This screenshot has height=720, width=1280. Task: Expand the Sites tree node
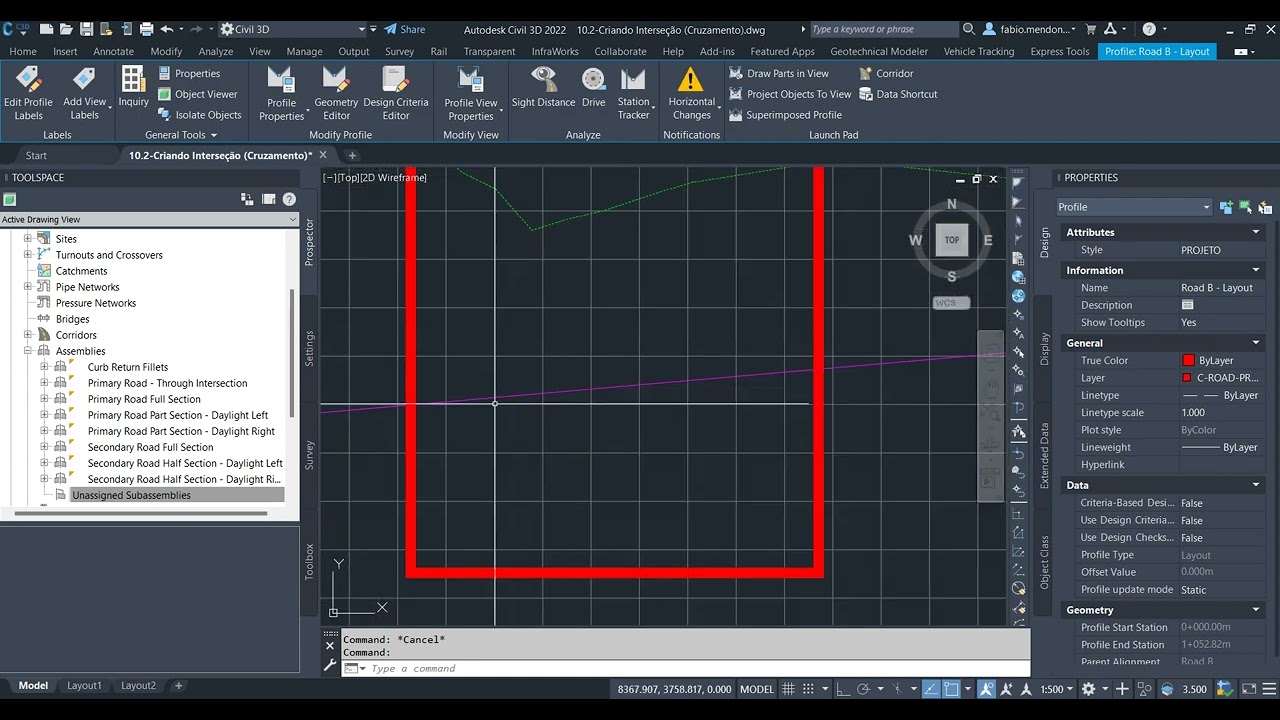28,239
